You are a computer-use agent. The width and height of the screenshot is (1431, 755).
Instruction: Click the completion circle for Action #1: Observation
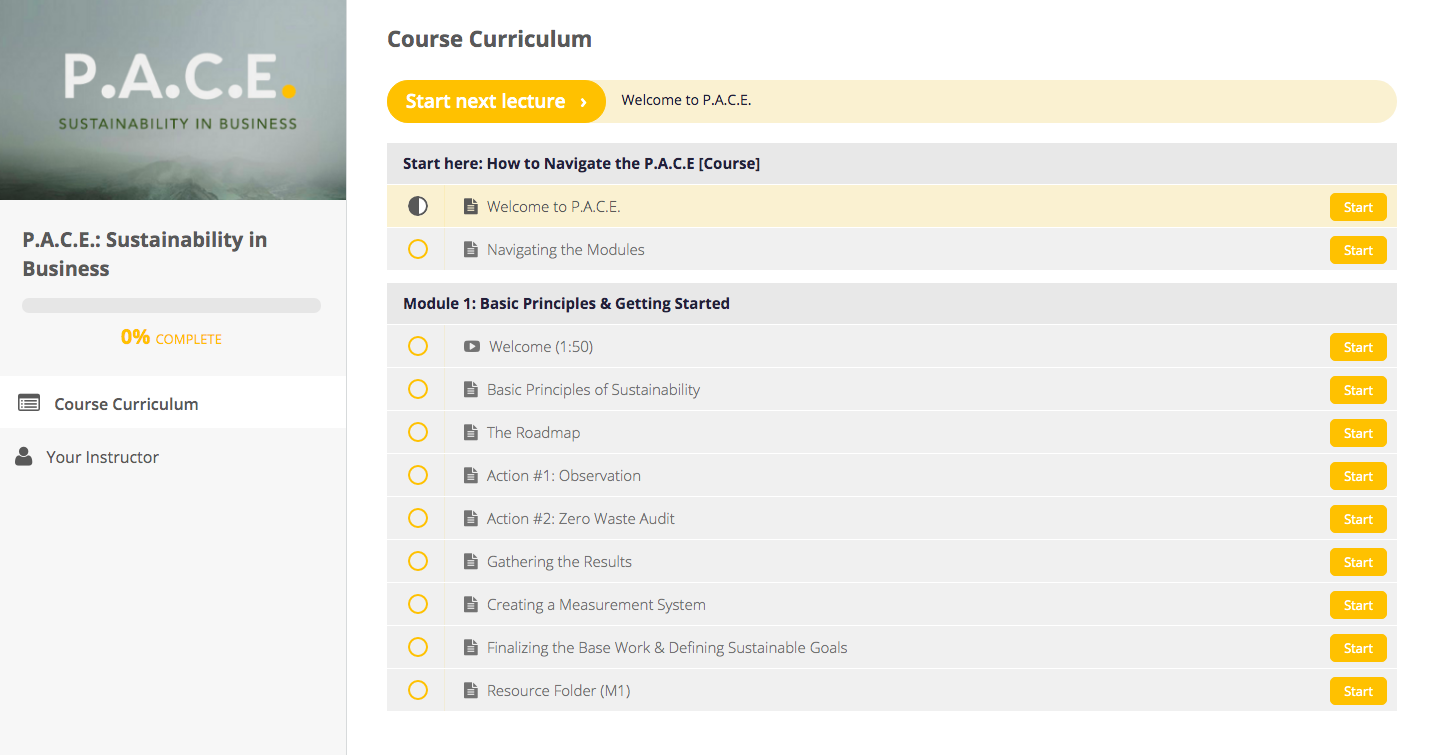[418, 475]
